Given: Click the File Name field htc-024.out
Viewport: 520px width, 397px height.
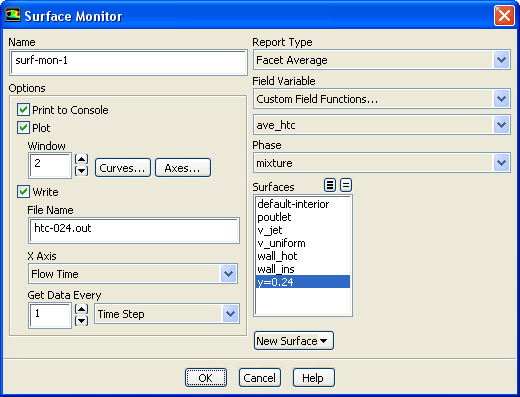Looking at the screenshot, I should (x=134, y=230).
